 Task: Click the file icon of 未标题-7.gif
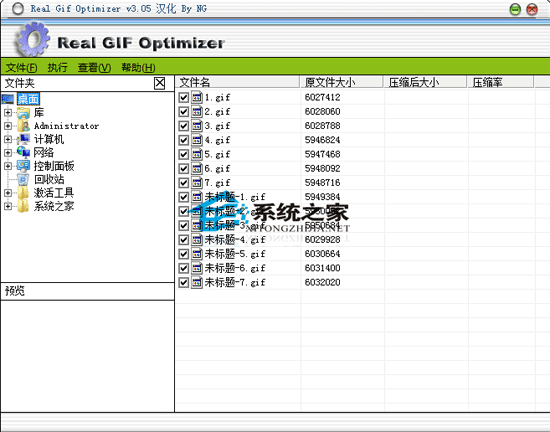click(197, 282)
